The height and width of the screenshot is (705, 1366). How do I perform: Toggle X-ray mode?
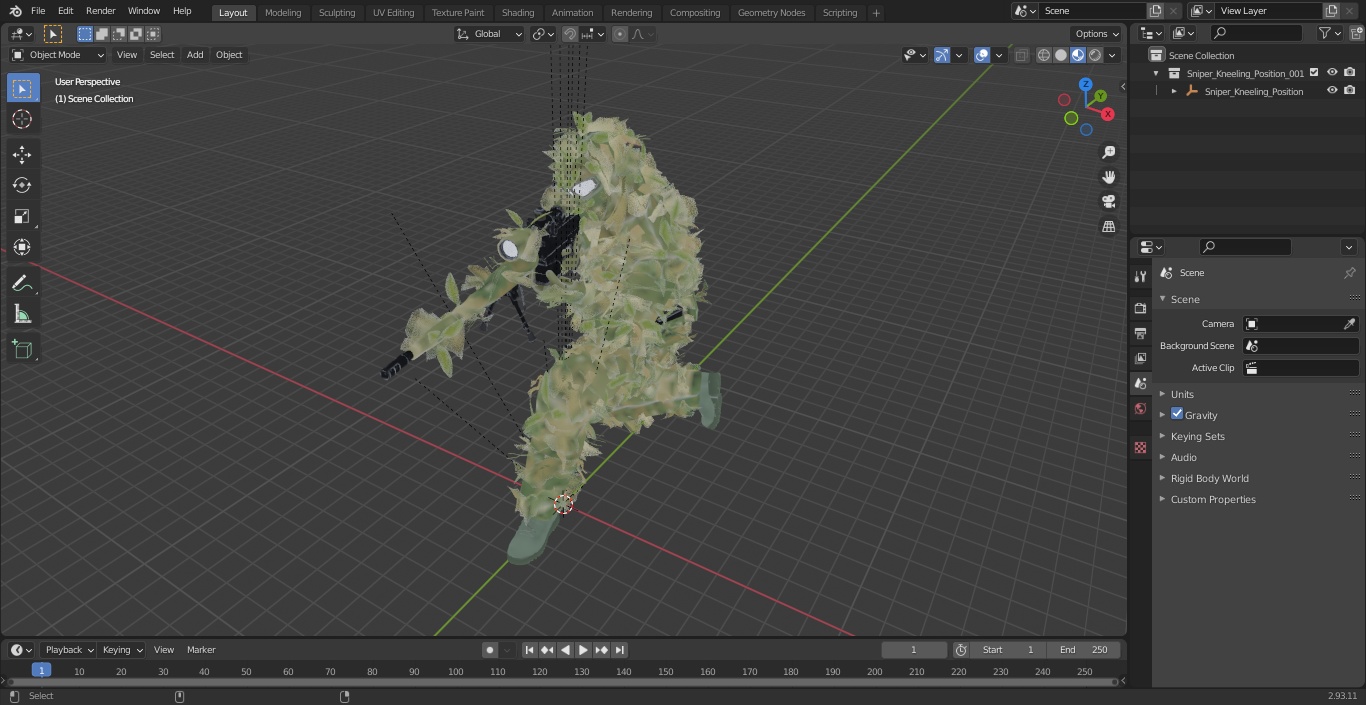point(1021,55)
